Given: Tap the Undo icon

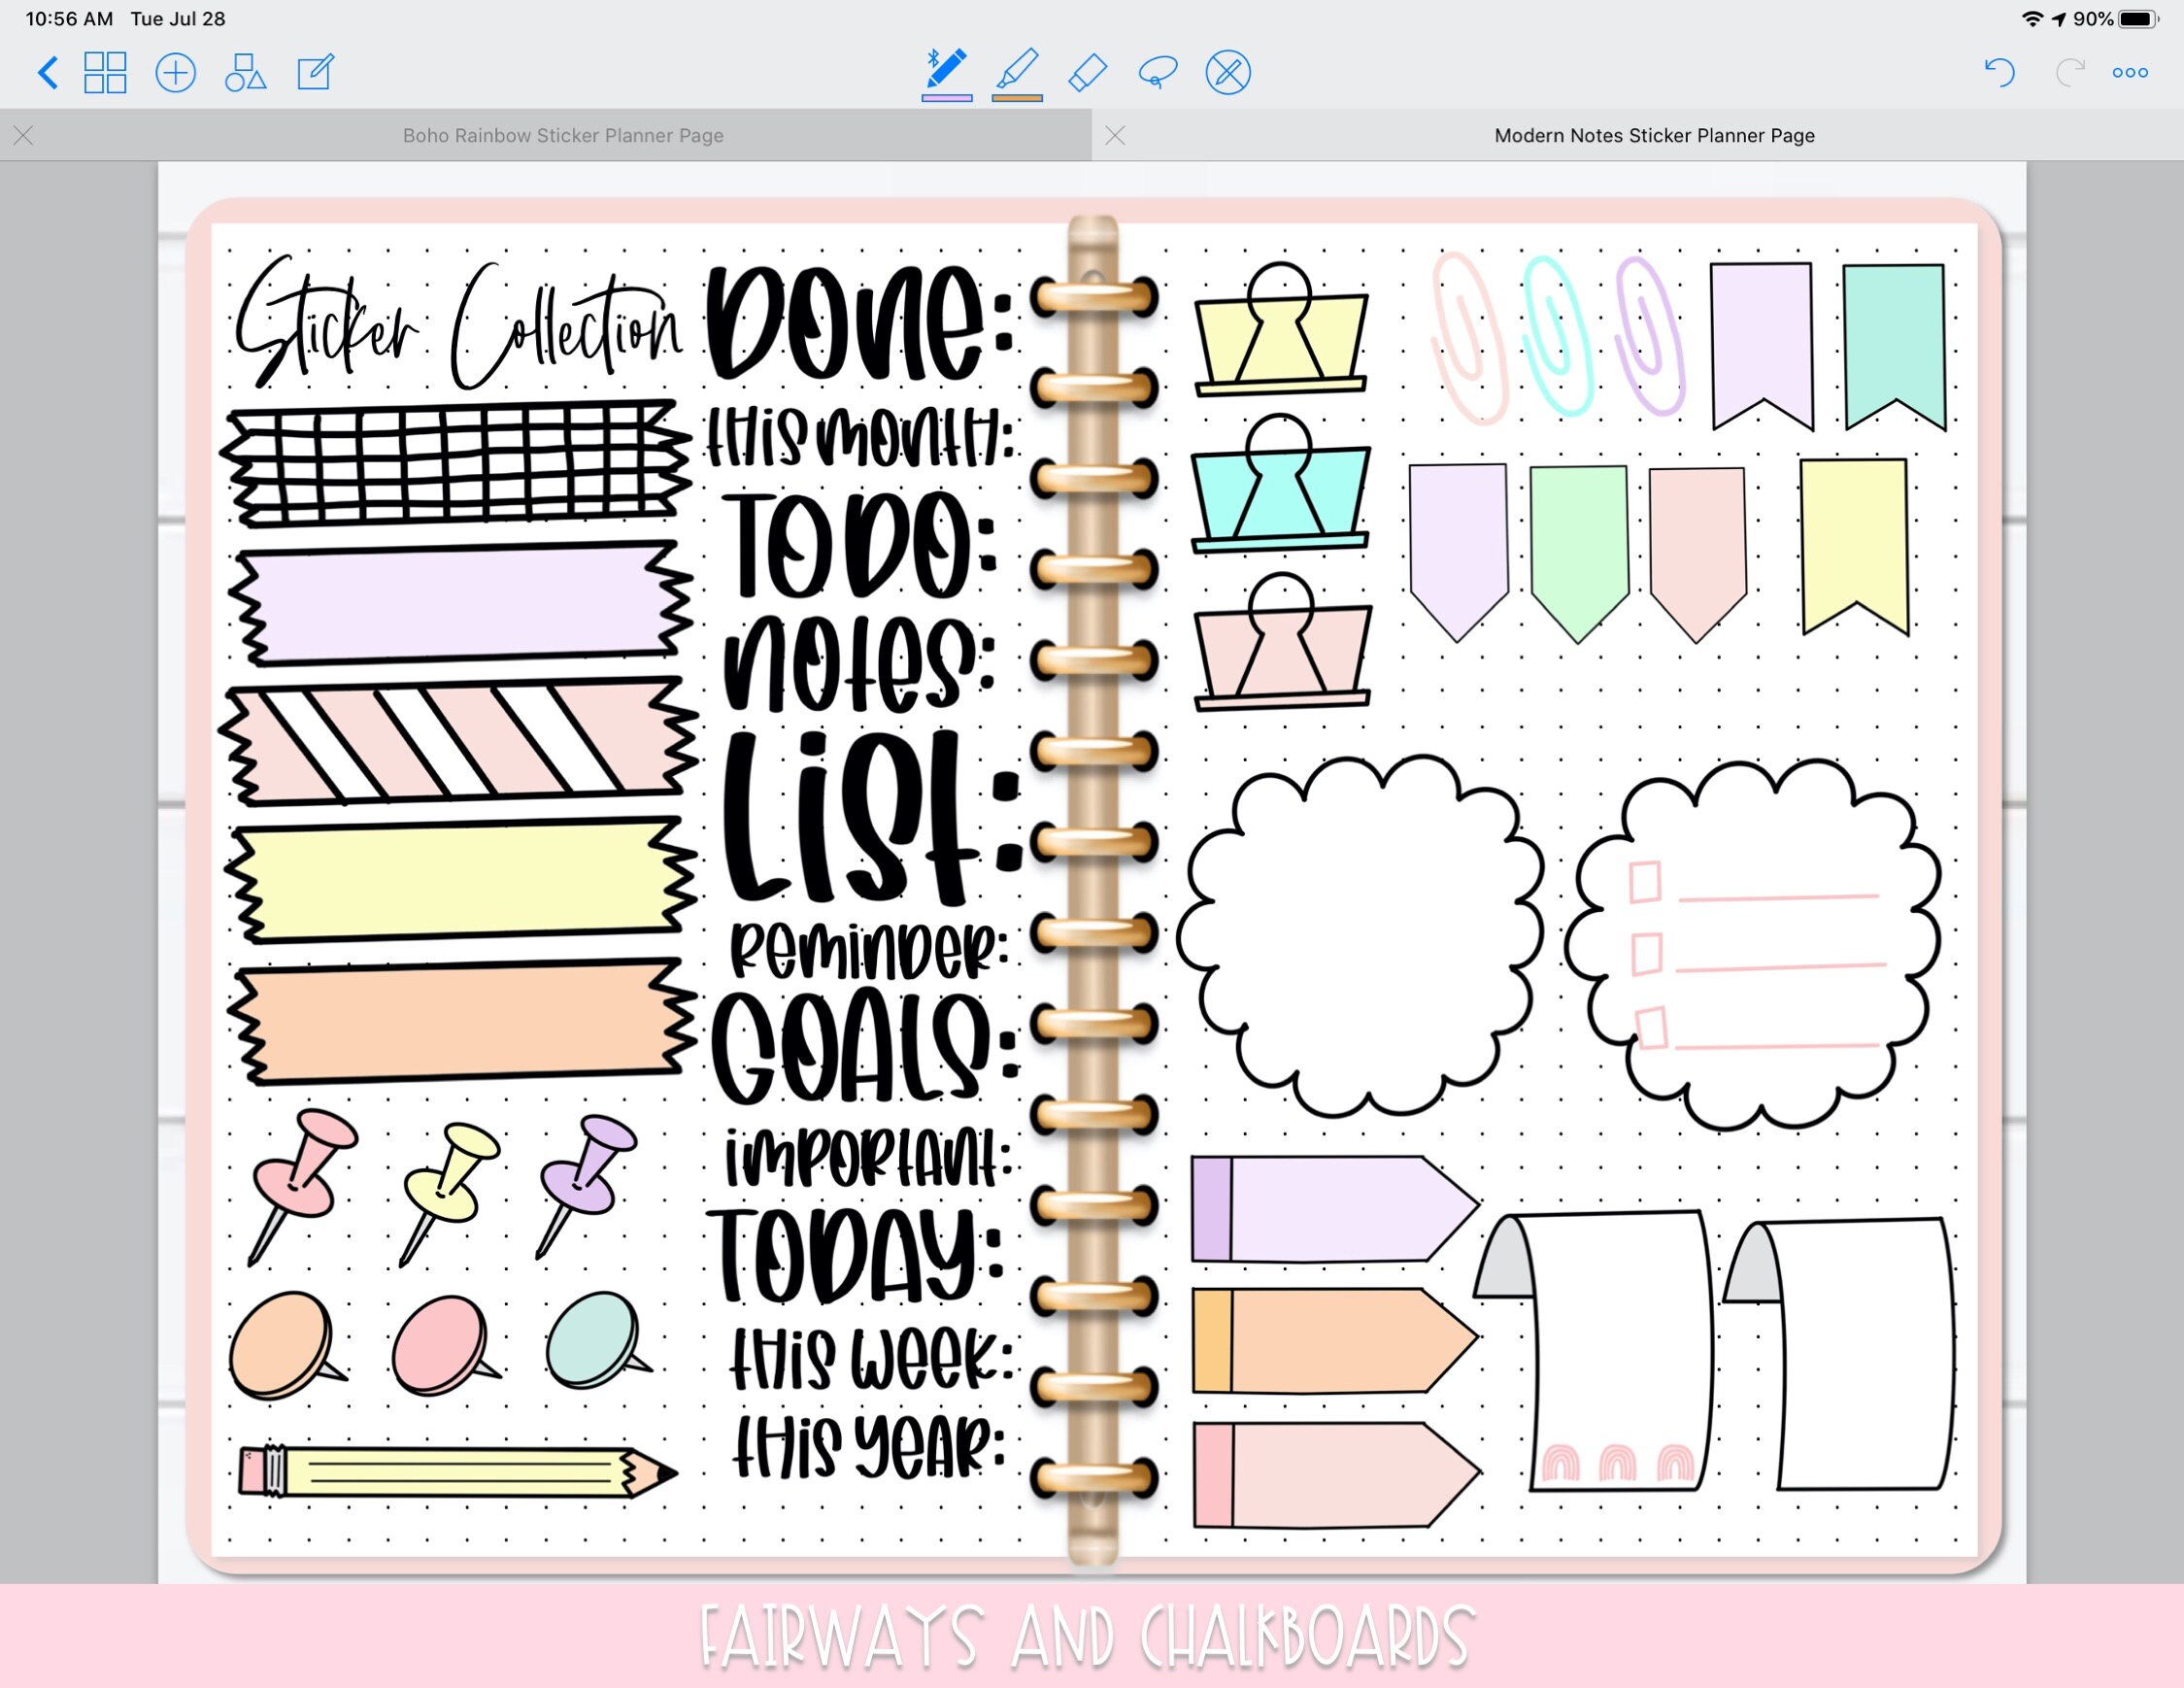Looking at the screenshot, I should click(2000, 72).
